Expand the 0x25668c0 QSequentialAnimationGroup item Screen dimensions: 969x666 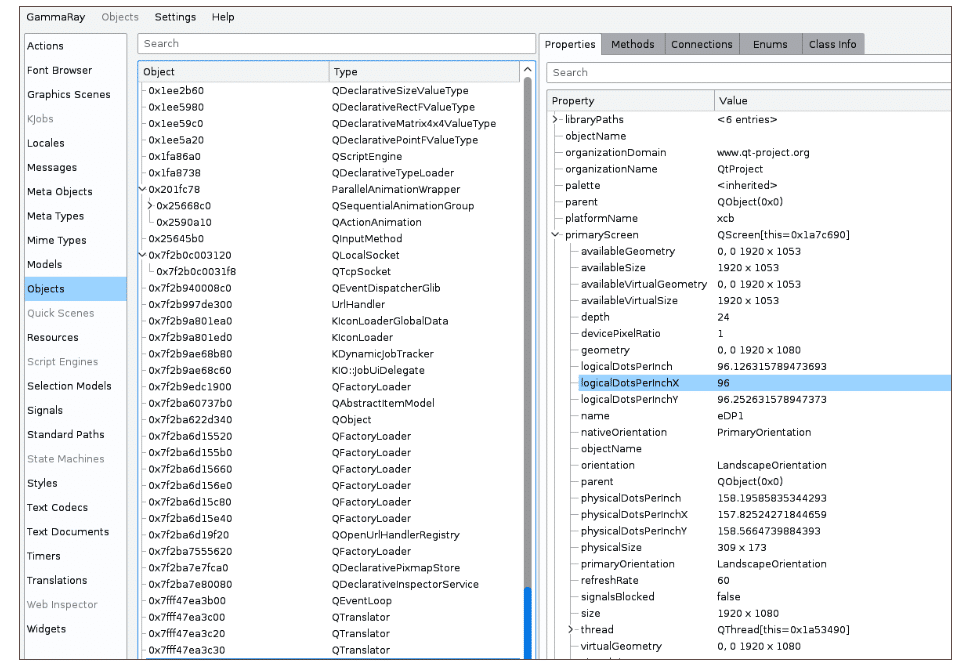click(x=150, y=206)
